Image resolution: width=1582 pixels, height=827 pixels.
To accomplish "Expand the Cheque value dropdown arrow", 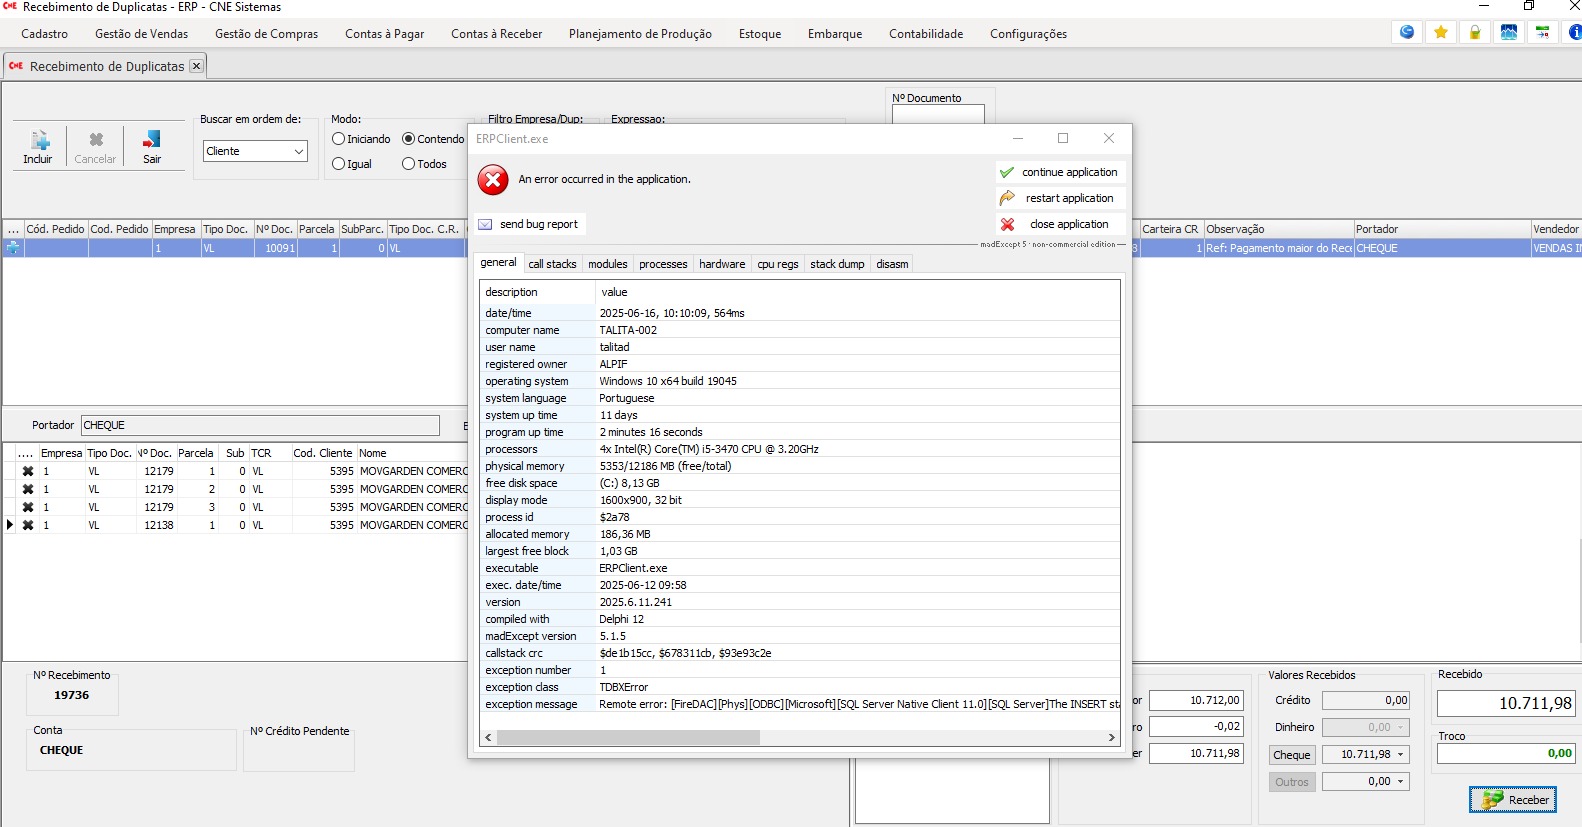I will coord(1400,755).
